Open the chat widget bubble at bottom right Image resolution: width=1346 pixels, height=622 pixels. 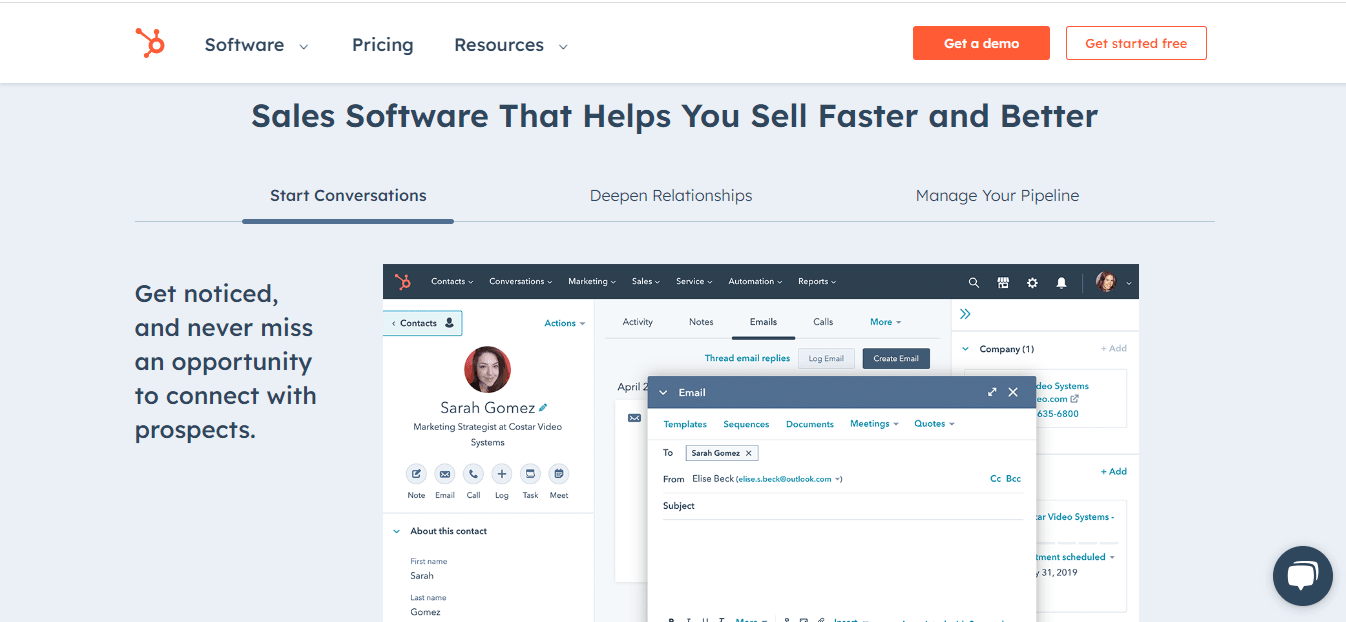pos(1302,576)
